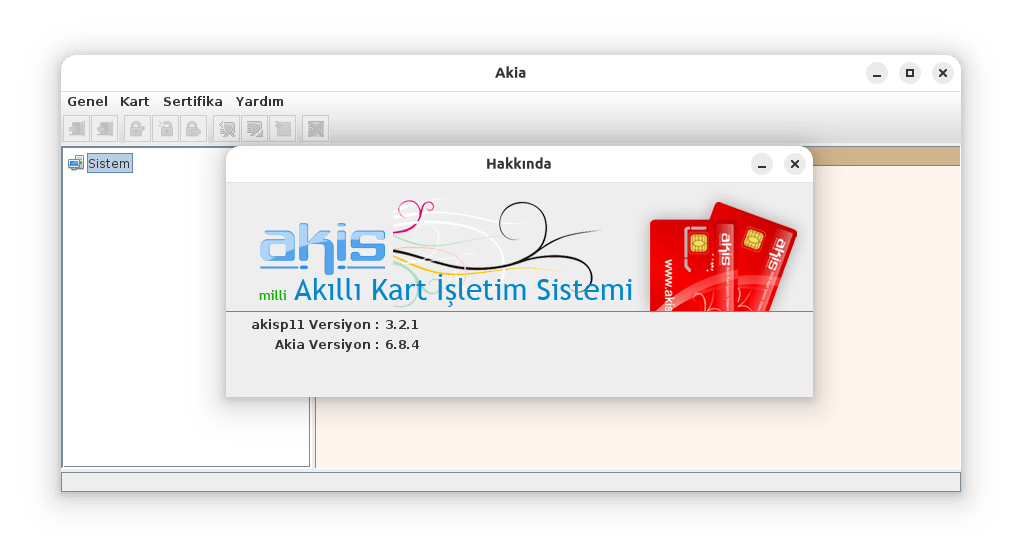The width and height of the screenshot is (1022, 559).
Task: Click the door-with-plus login toolbar icon
Action: click(x=76, y=128)
